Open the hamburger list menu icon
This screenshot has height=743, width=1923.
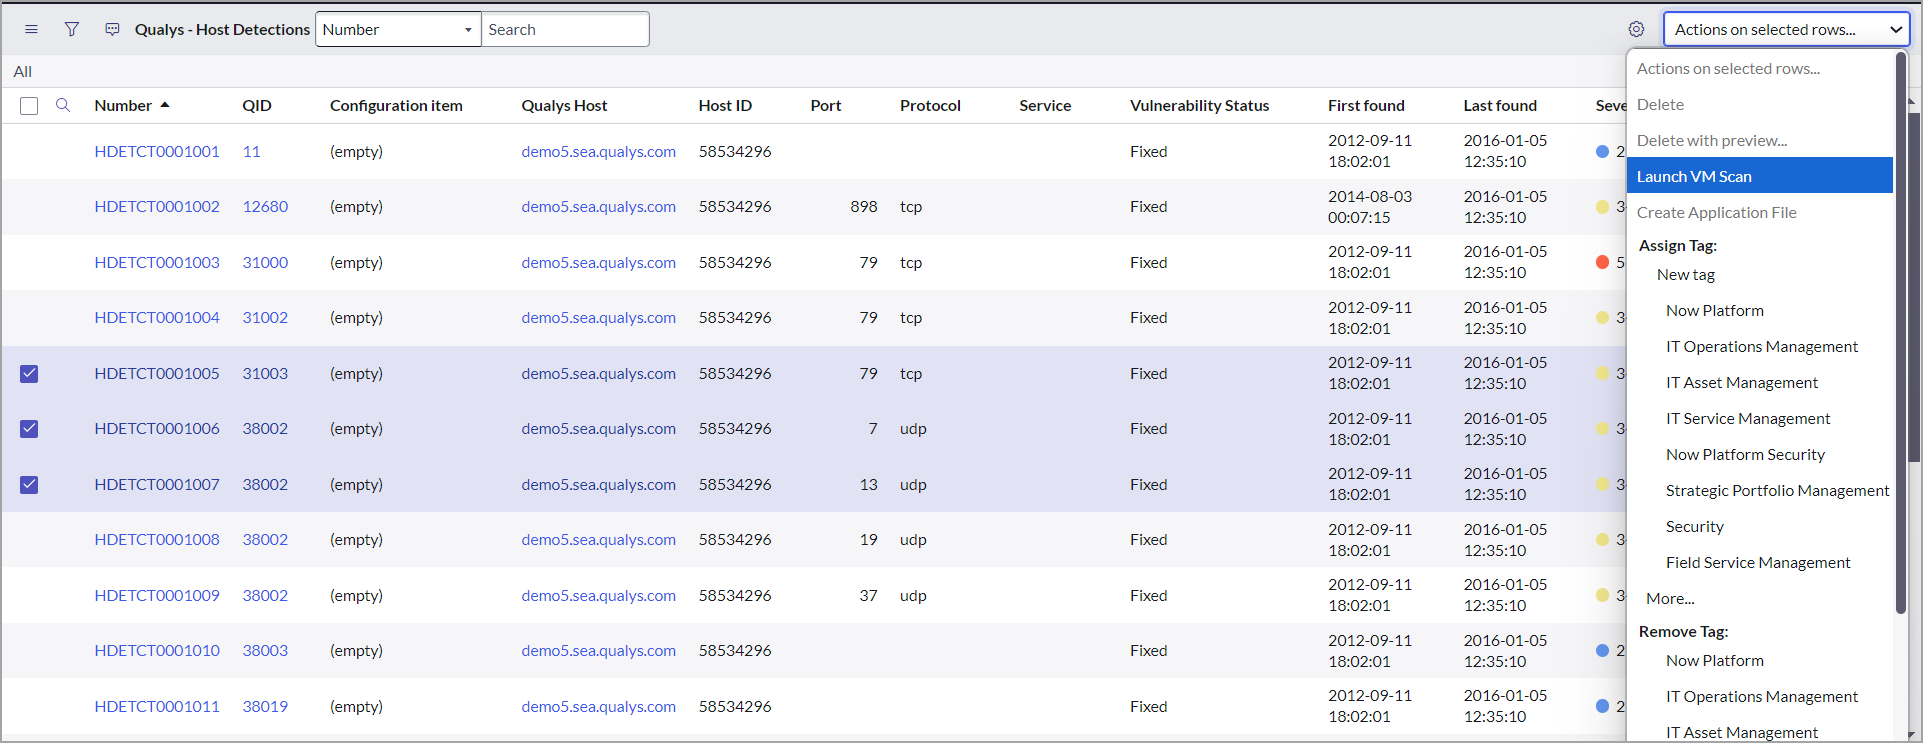tap(31, 30)
